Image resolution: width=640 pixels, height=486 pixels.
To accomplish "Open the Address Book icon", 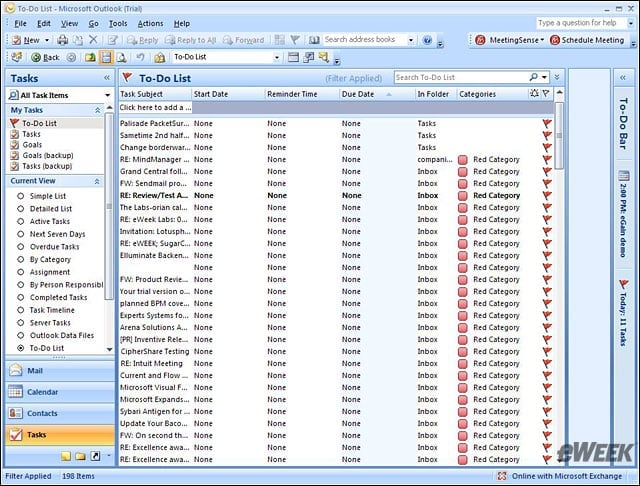I will [314, 40].
